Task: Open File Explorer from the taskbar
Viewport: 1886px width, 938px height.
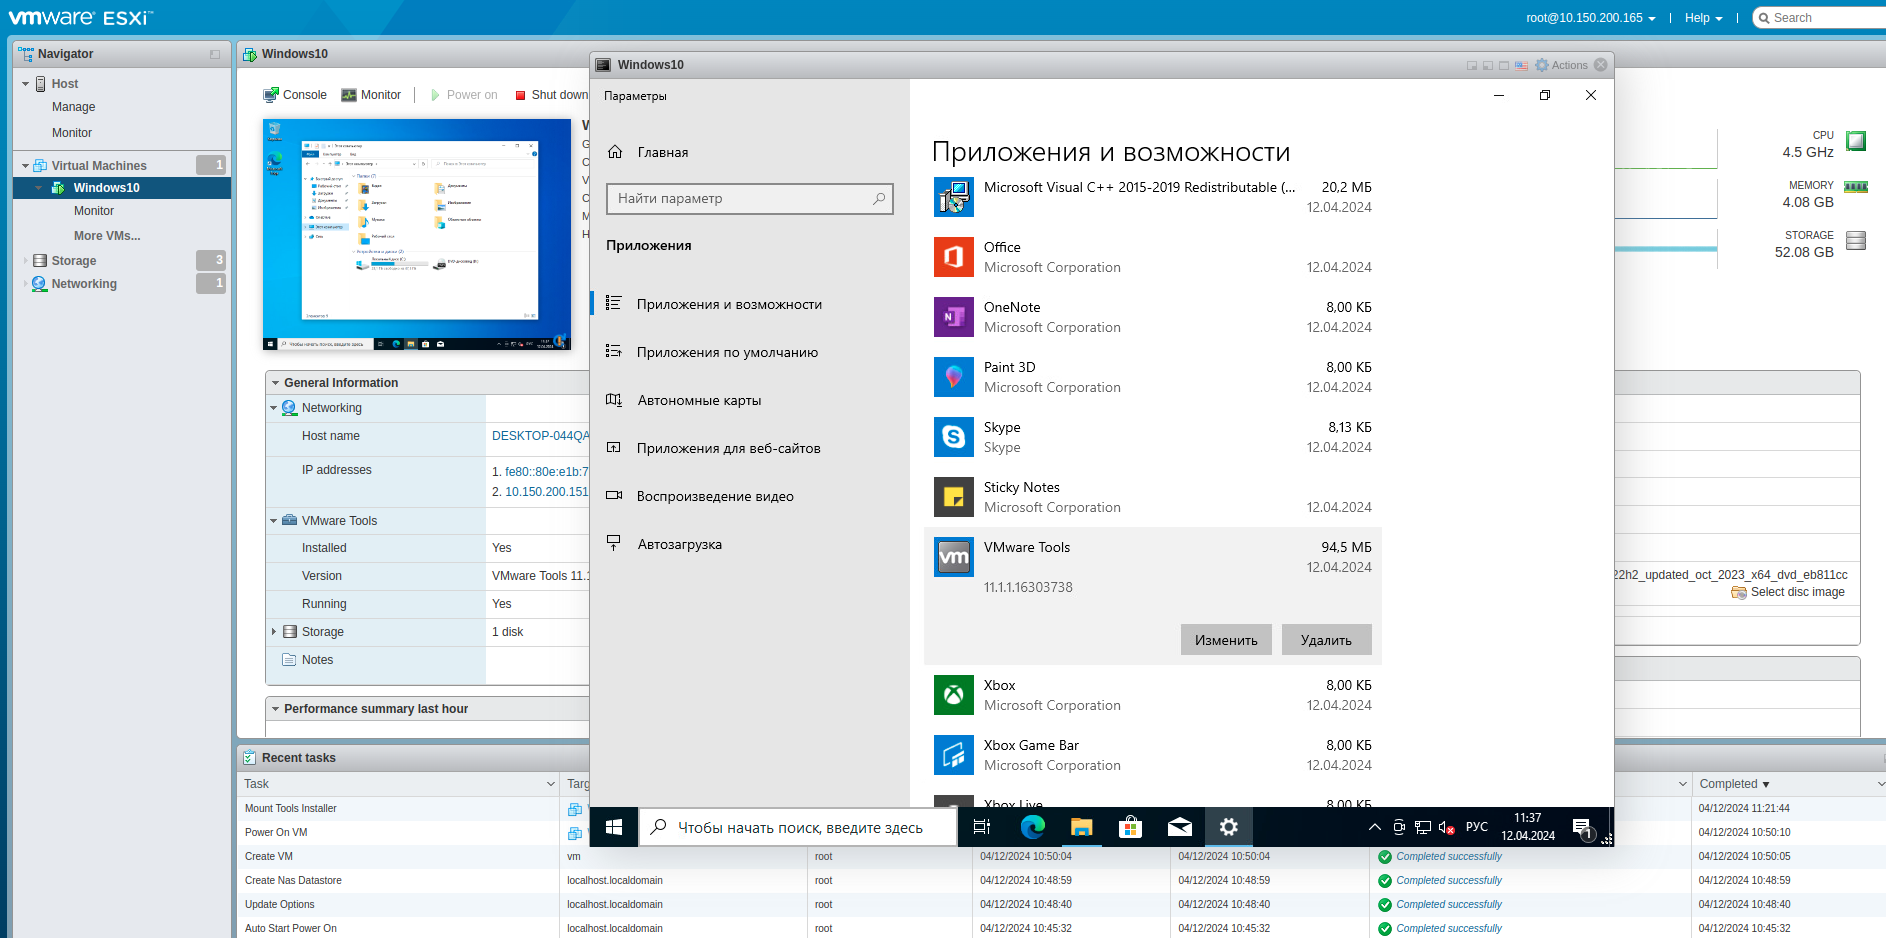Action: click(1081, 827)
